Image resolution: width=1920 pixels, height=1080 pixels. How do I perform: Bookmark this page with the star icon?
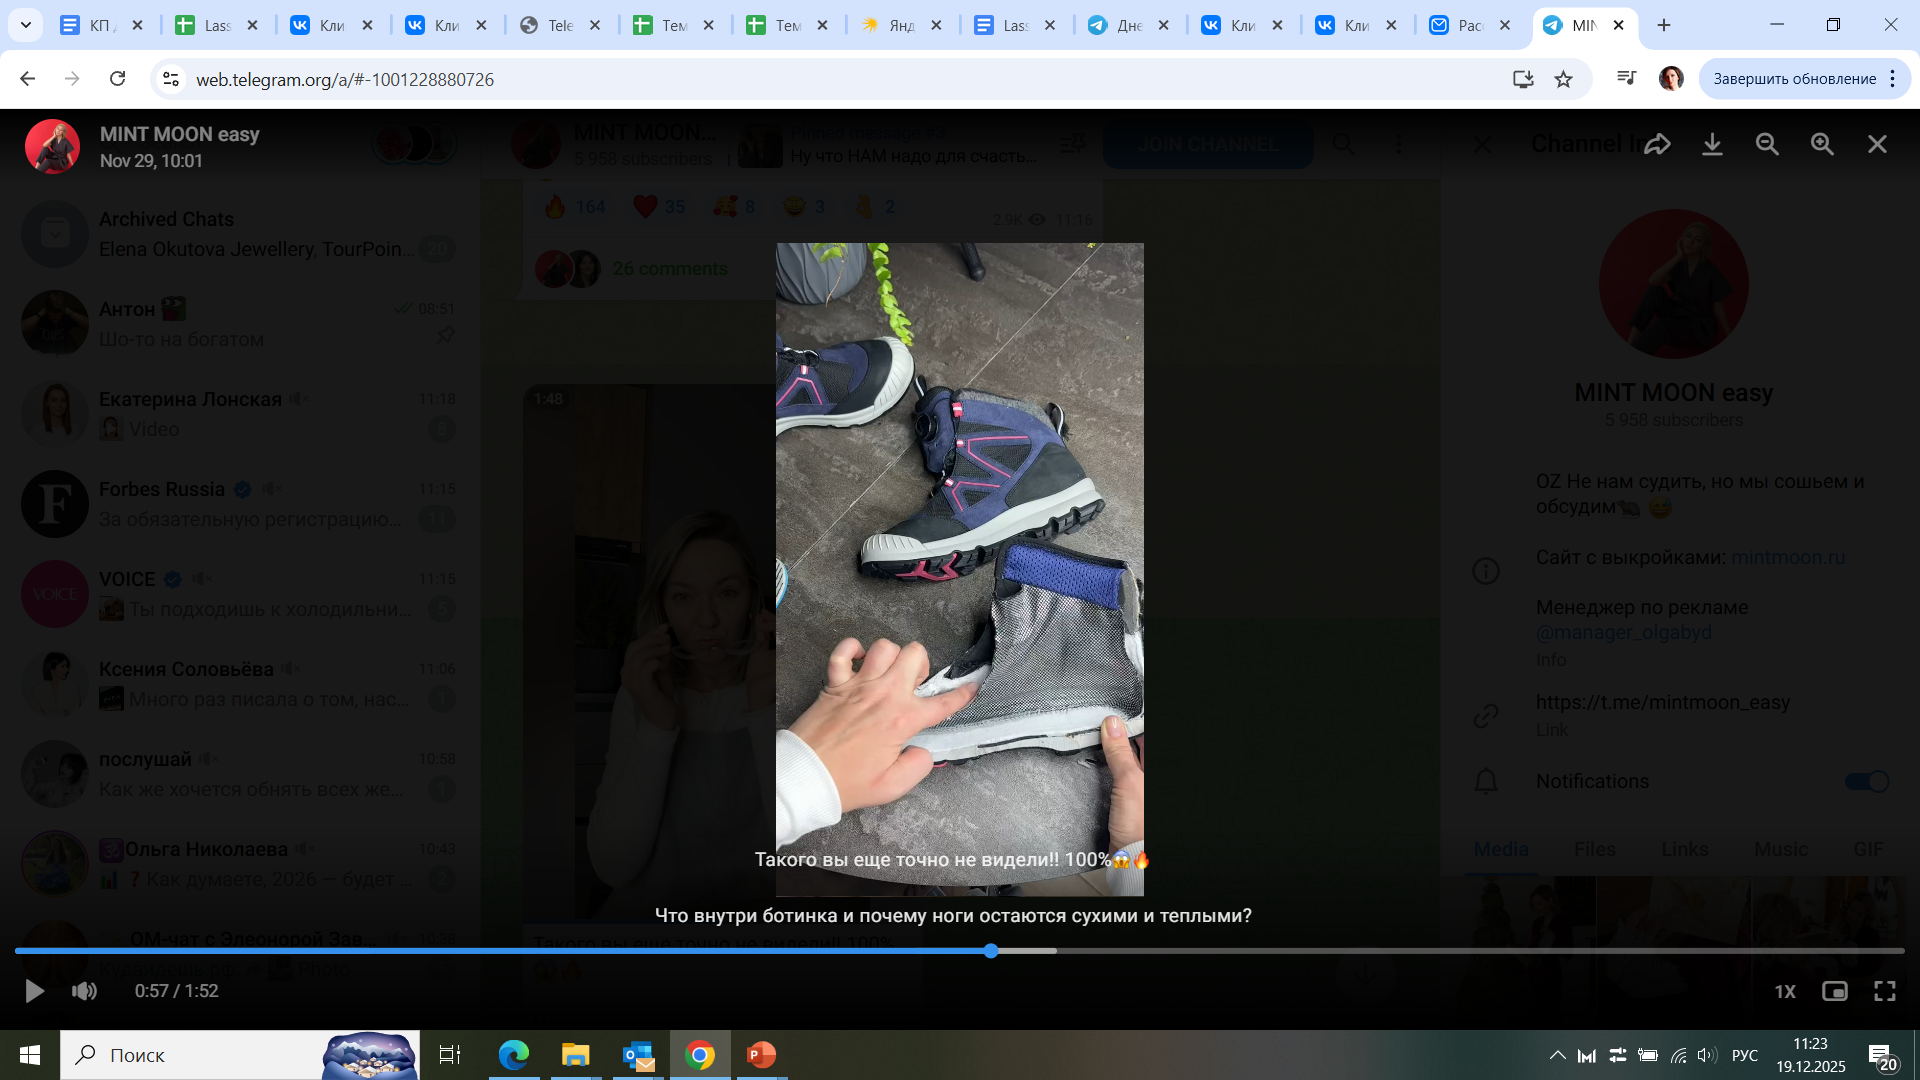tap(1564, 79)
